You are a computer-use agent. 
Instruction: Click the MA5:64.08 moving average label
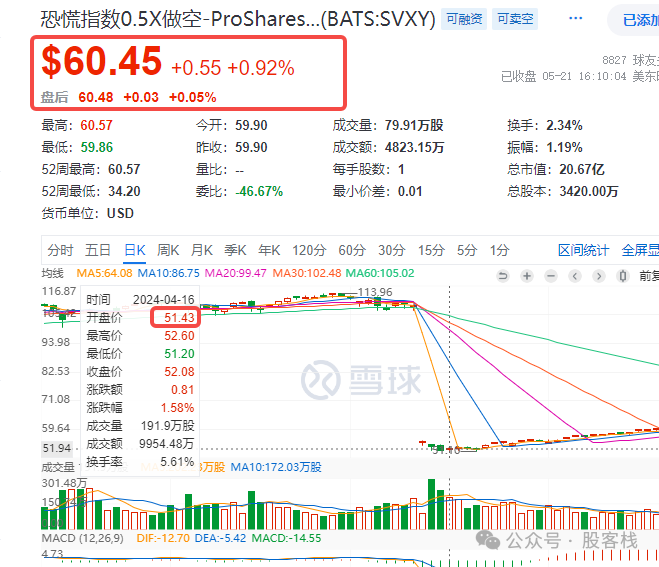[x=104, y=273]
